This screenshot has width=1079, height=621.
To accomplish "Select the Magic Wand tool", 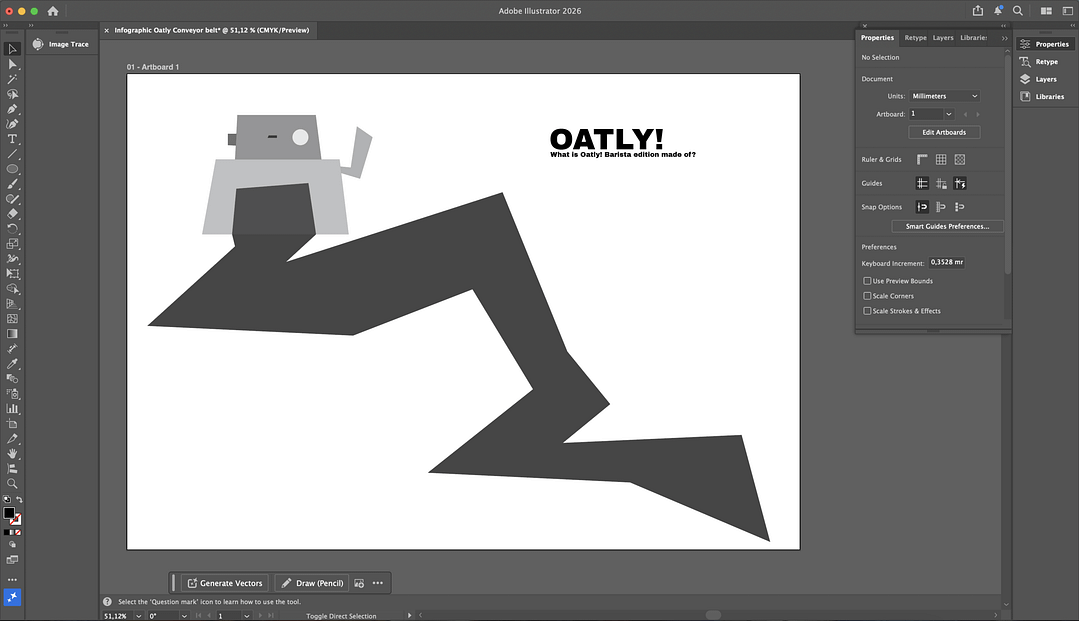I will click(x=13, y=79).
